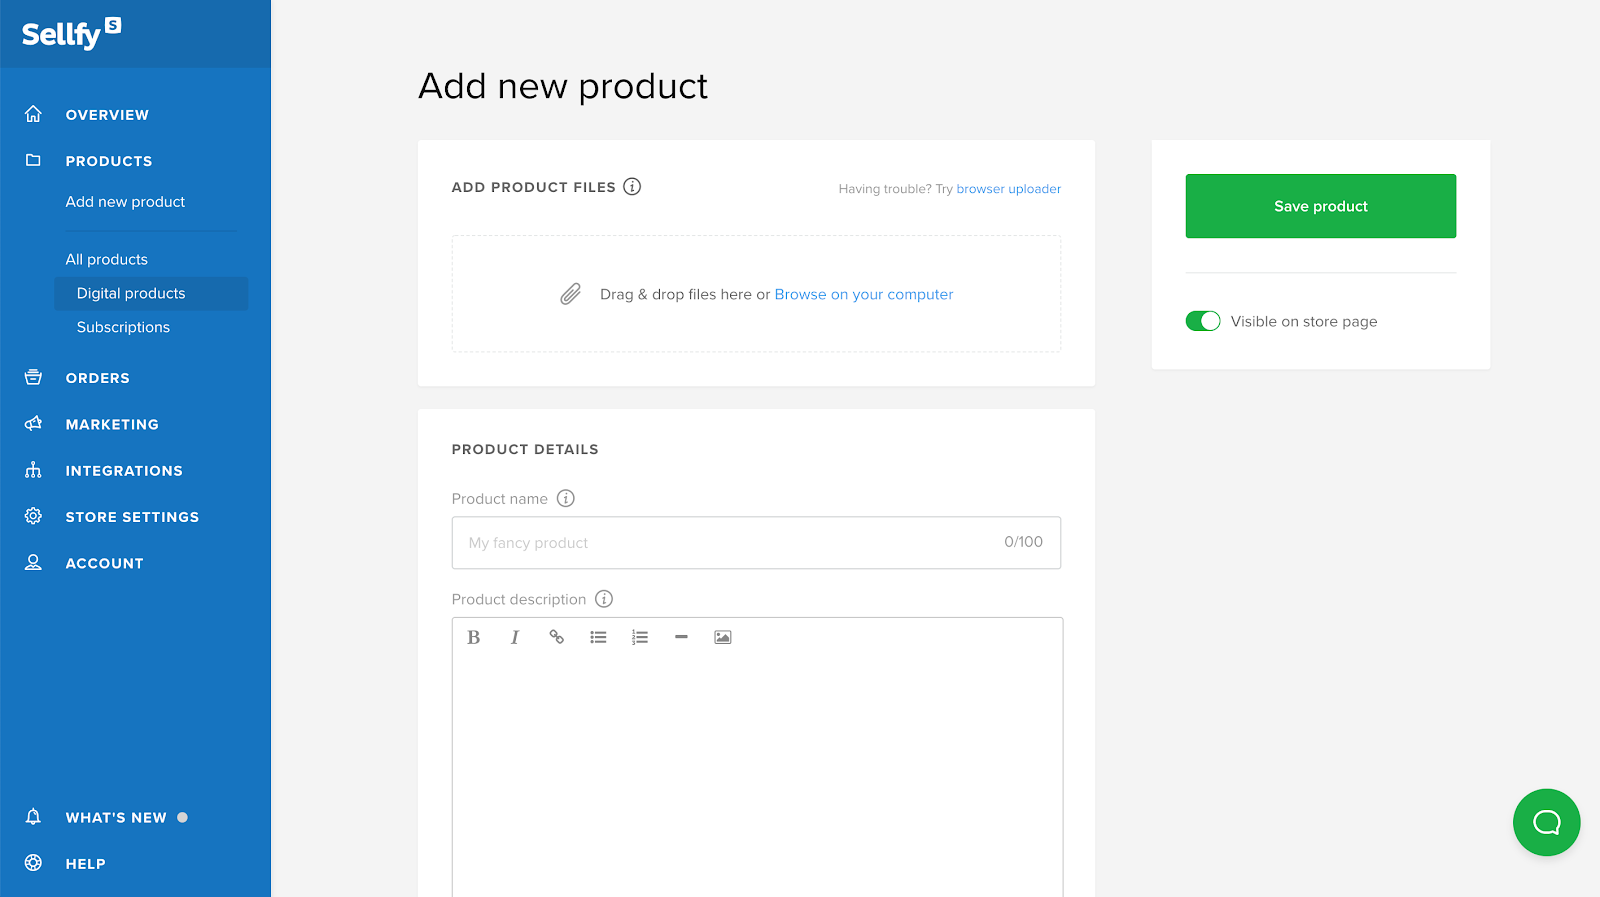Expand the Products sidebar section
This screenshot has height=897, width=1600.
pyautogui.click(x=109, y=161)
